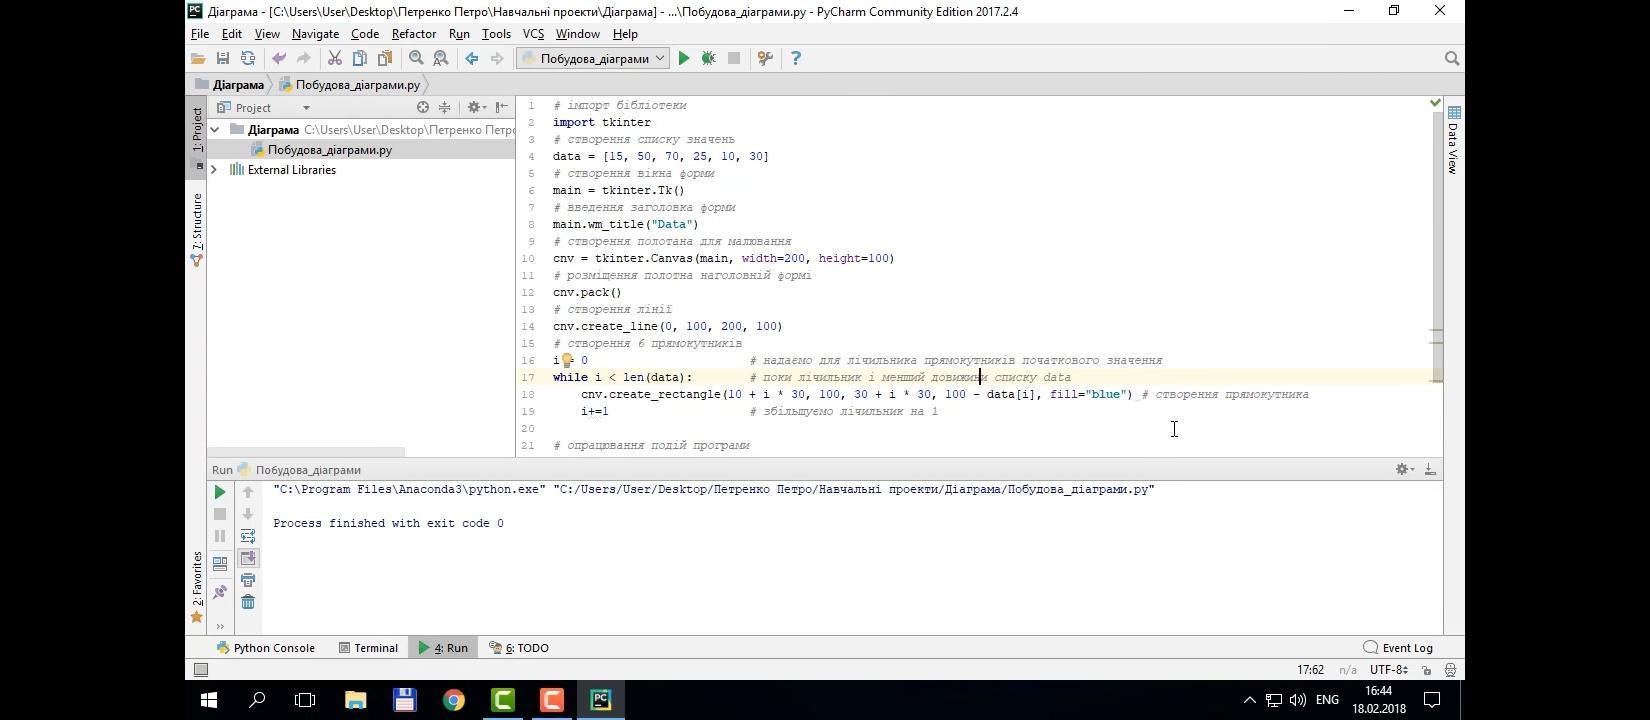Open the Event Log

pos(1398,648)
